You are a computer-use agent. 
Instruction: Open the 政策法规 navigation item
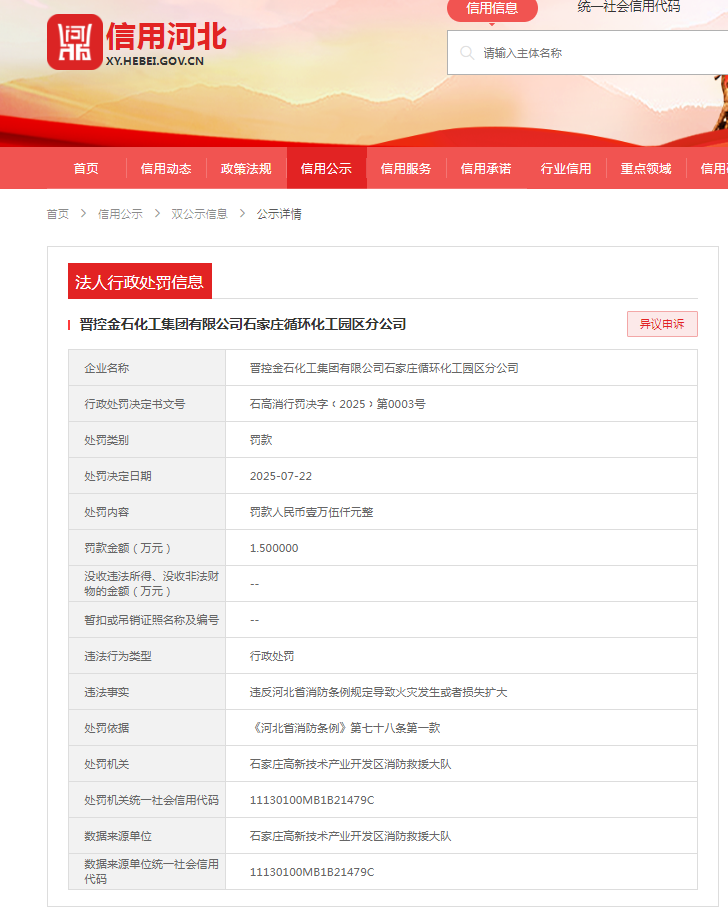pos(246,169)
